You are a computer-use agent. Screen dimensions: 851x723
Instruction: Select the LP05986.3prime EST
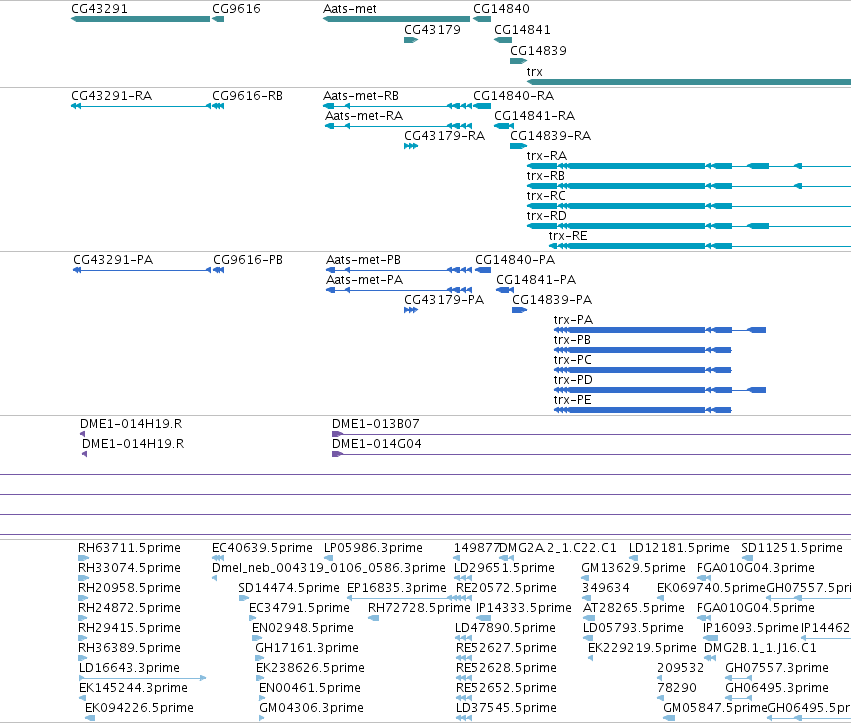click(329, 558)
